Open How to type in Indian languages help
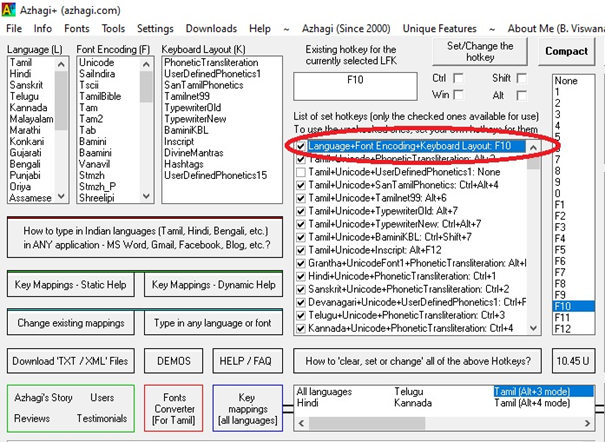 [x=145, y=238]
